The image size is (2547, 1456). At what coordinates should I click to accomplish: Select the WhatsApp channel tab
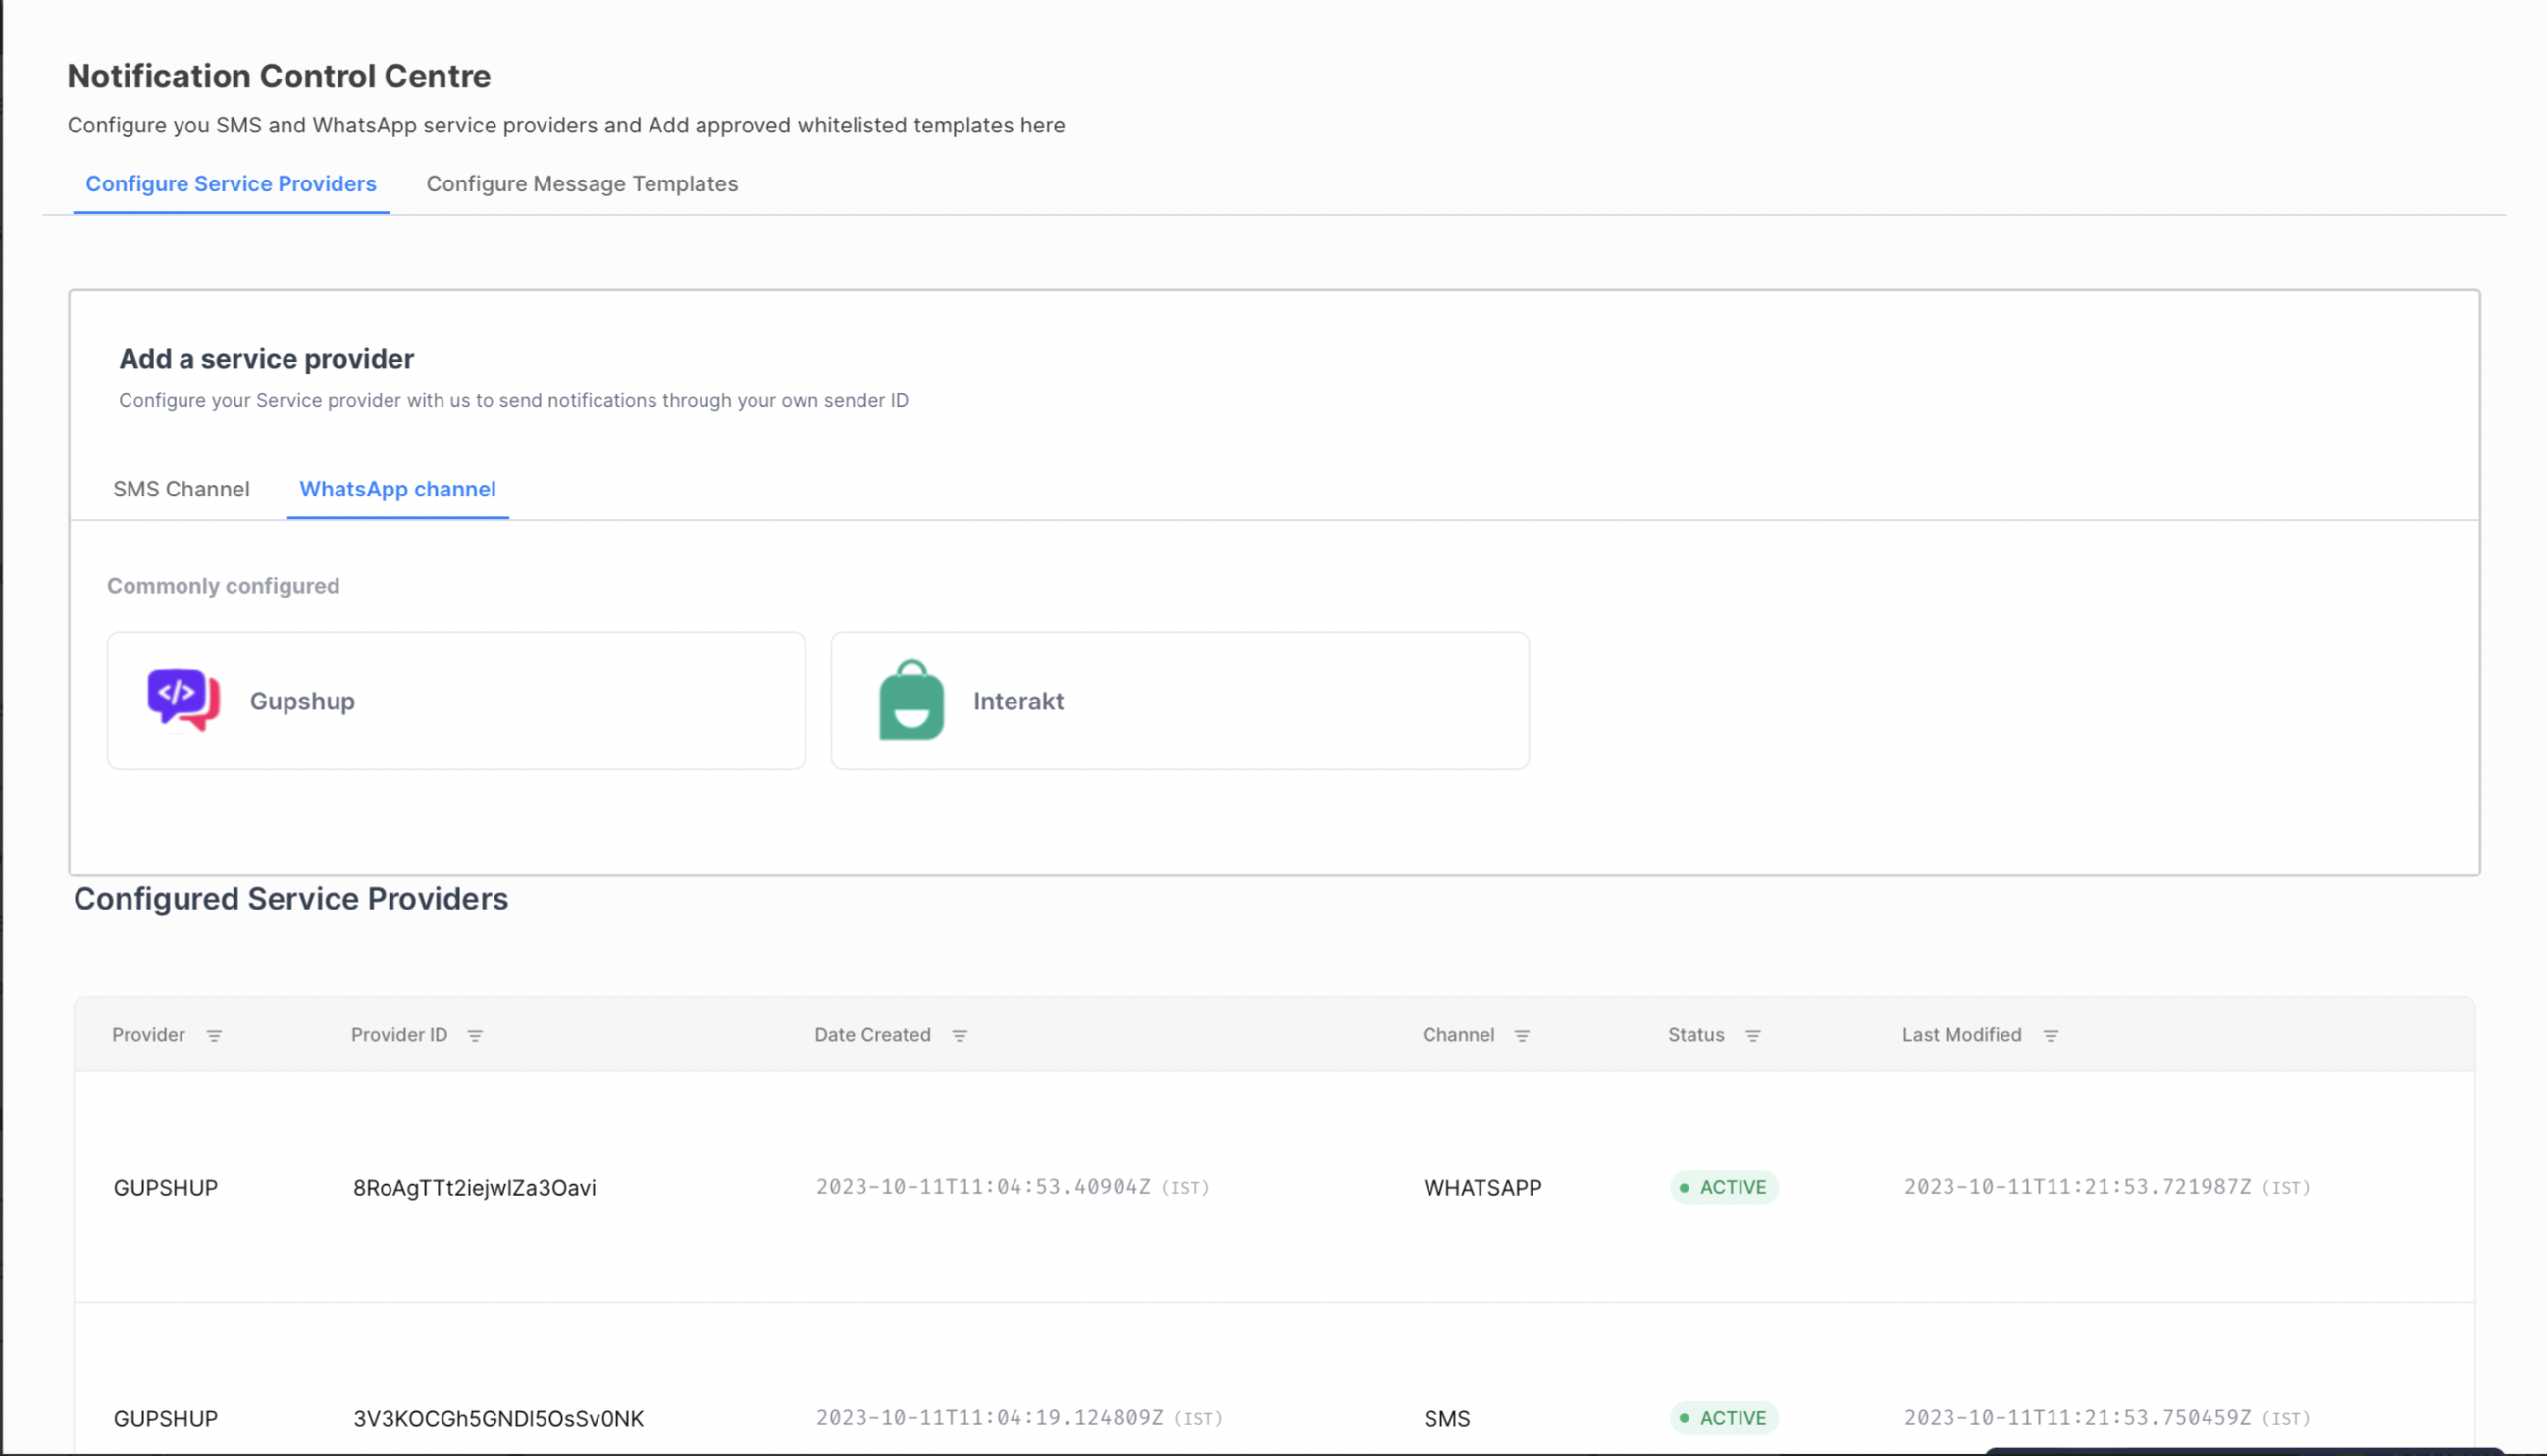coord(398,489)
